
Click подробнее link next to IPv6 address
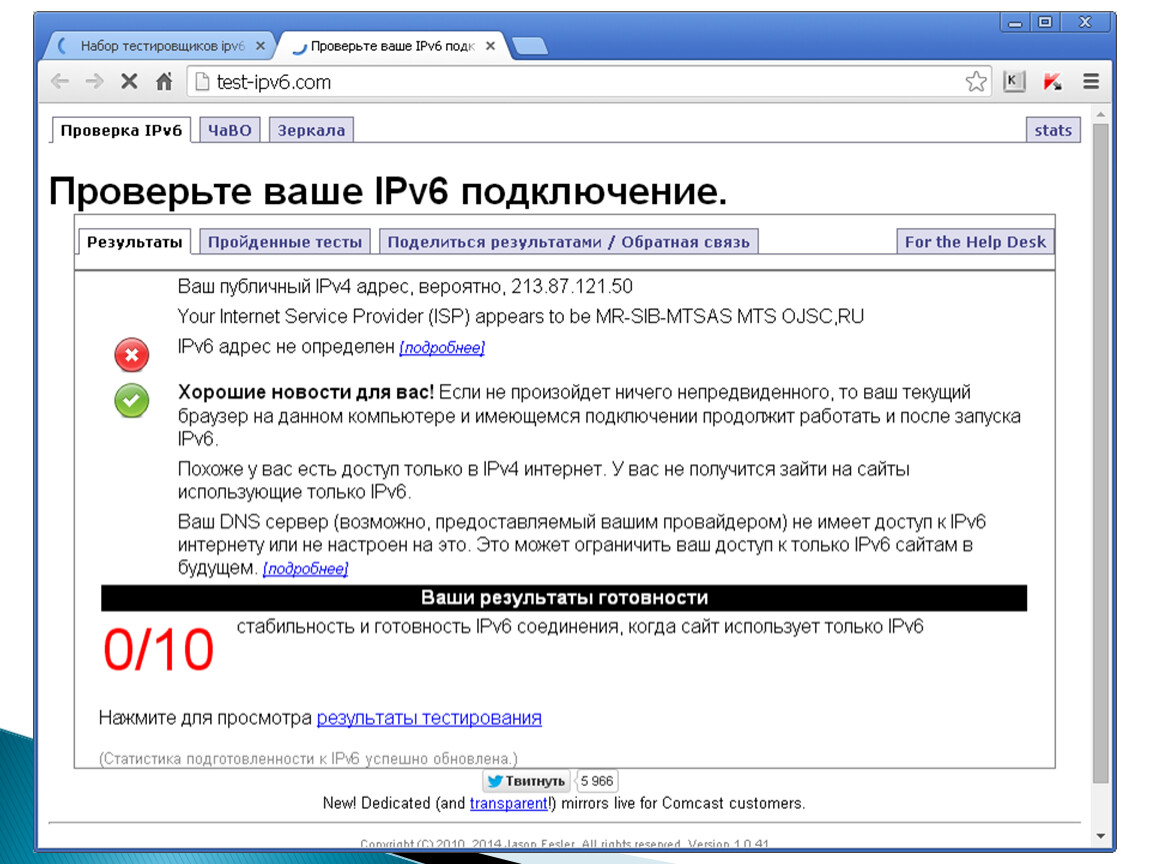[x=441, y=348]
